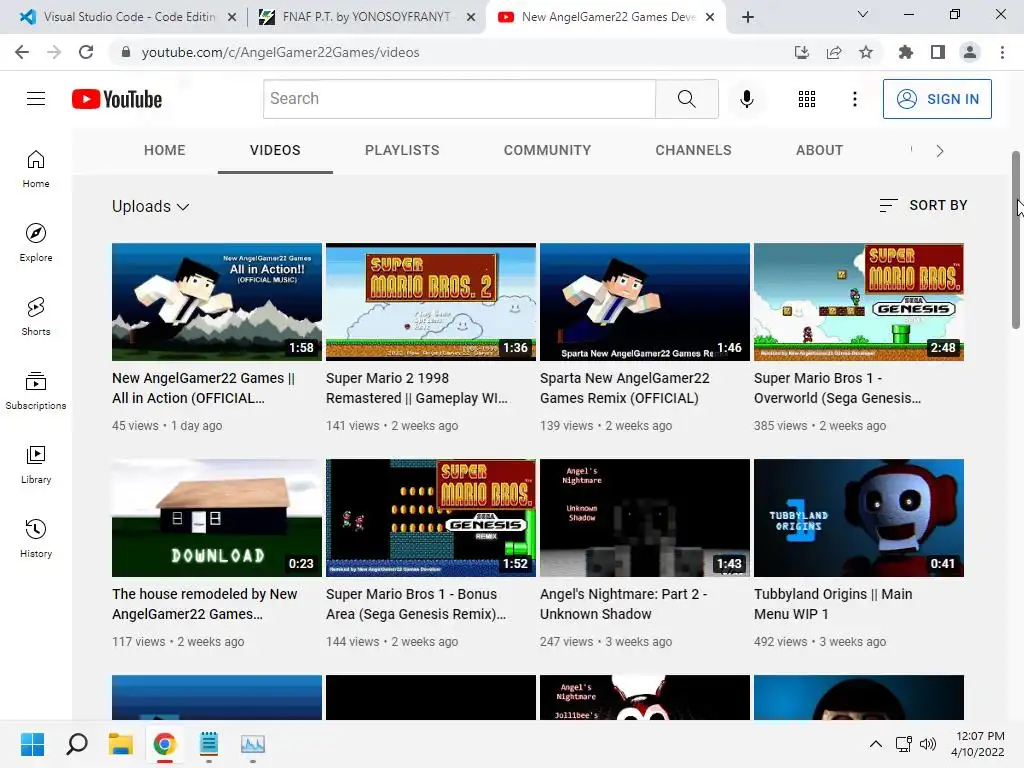This screenshot has height=768, width=1024.
Task: Open 'Angel's Nightmare: Part 2' title
Action: [624, 604]
